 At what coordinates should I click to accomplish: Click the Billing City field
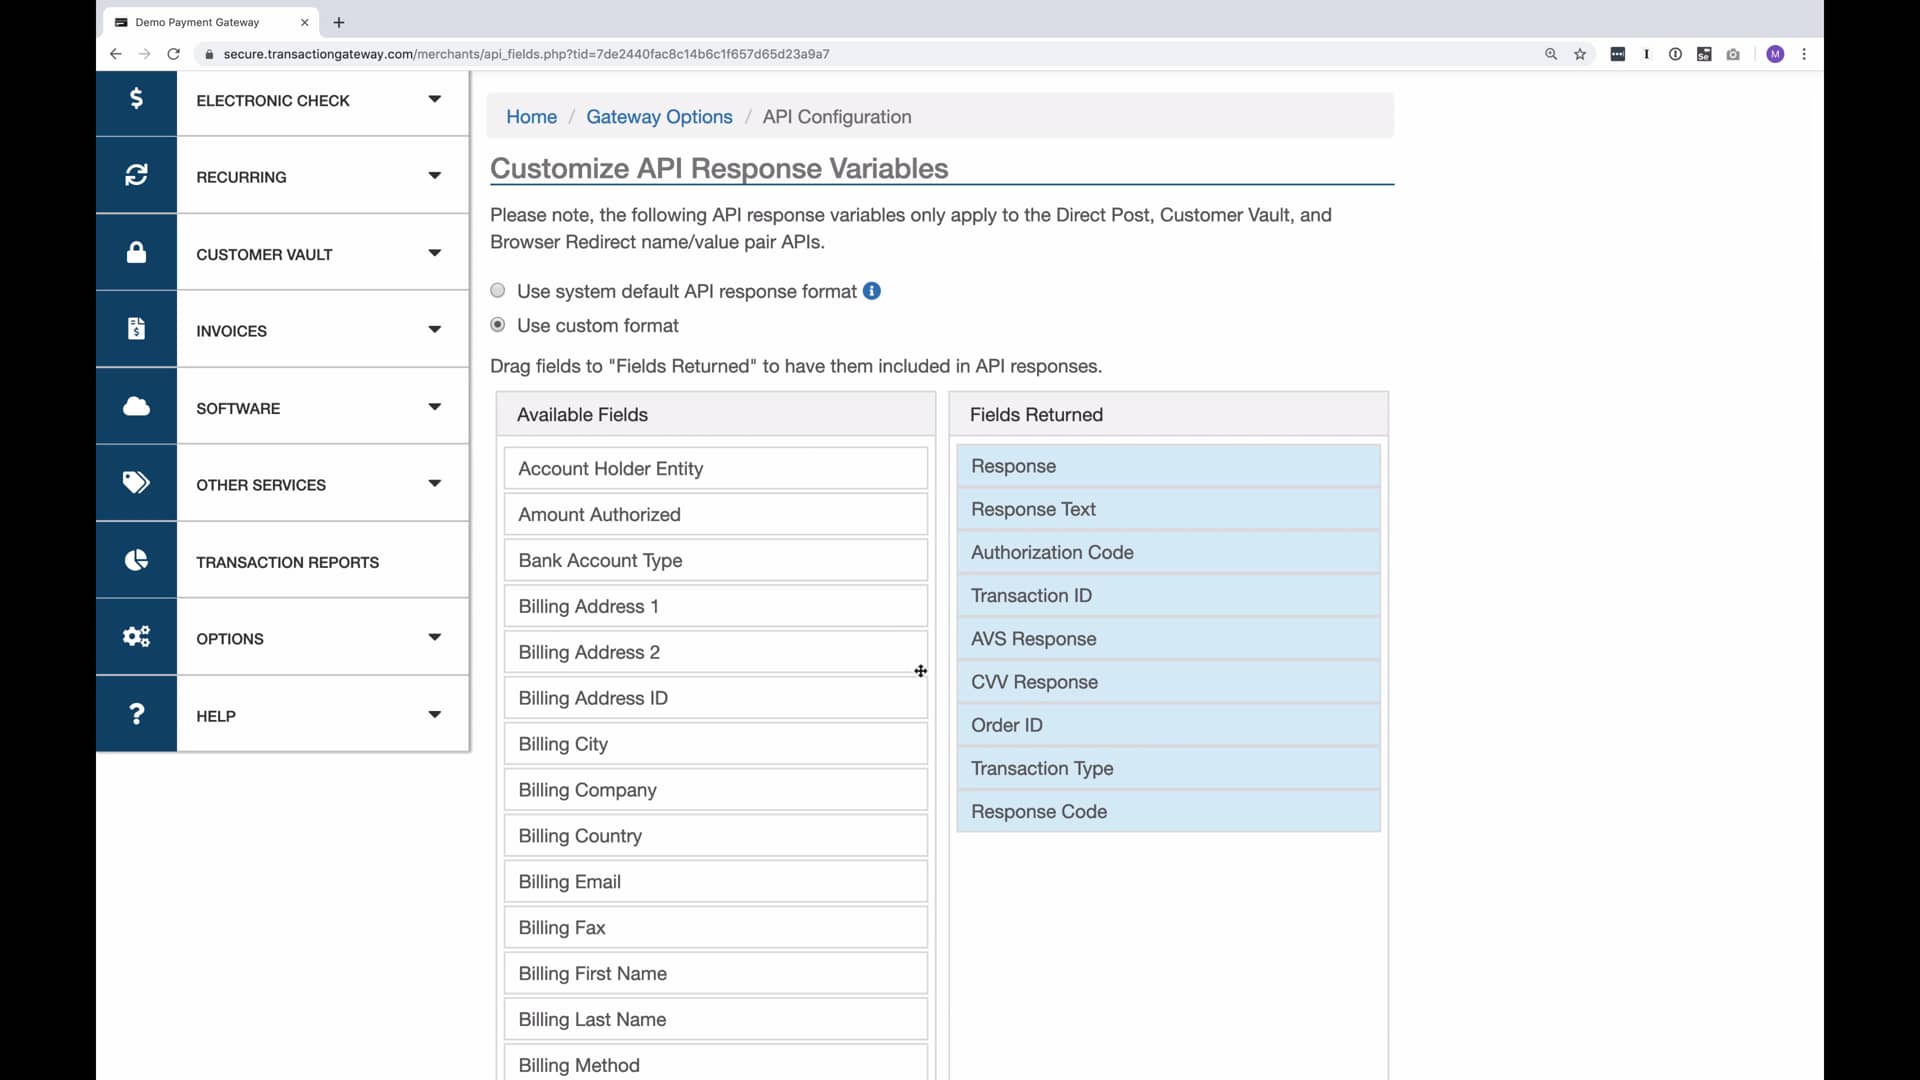[x=716, y=744]
